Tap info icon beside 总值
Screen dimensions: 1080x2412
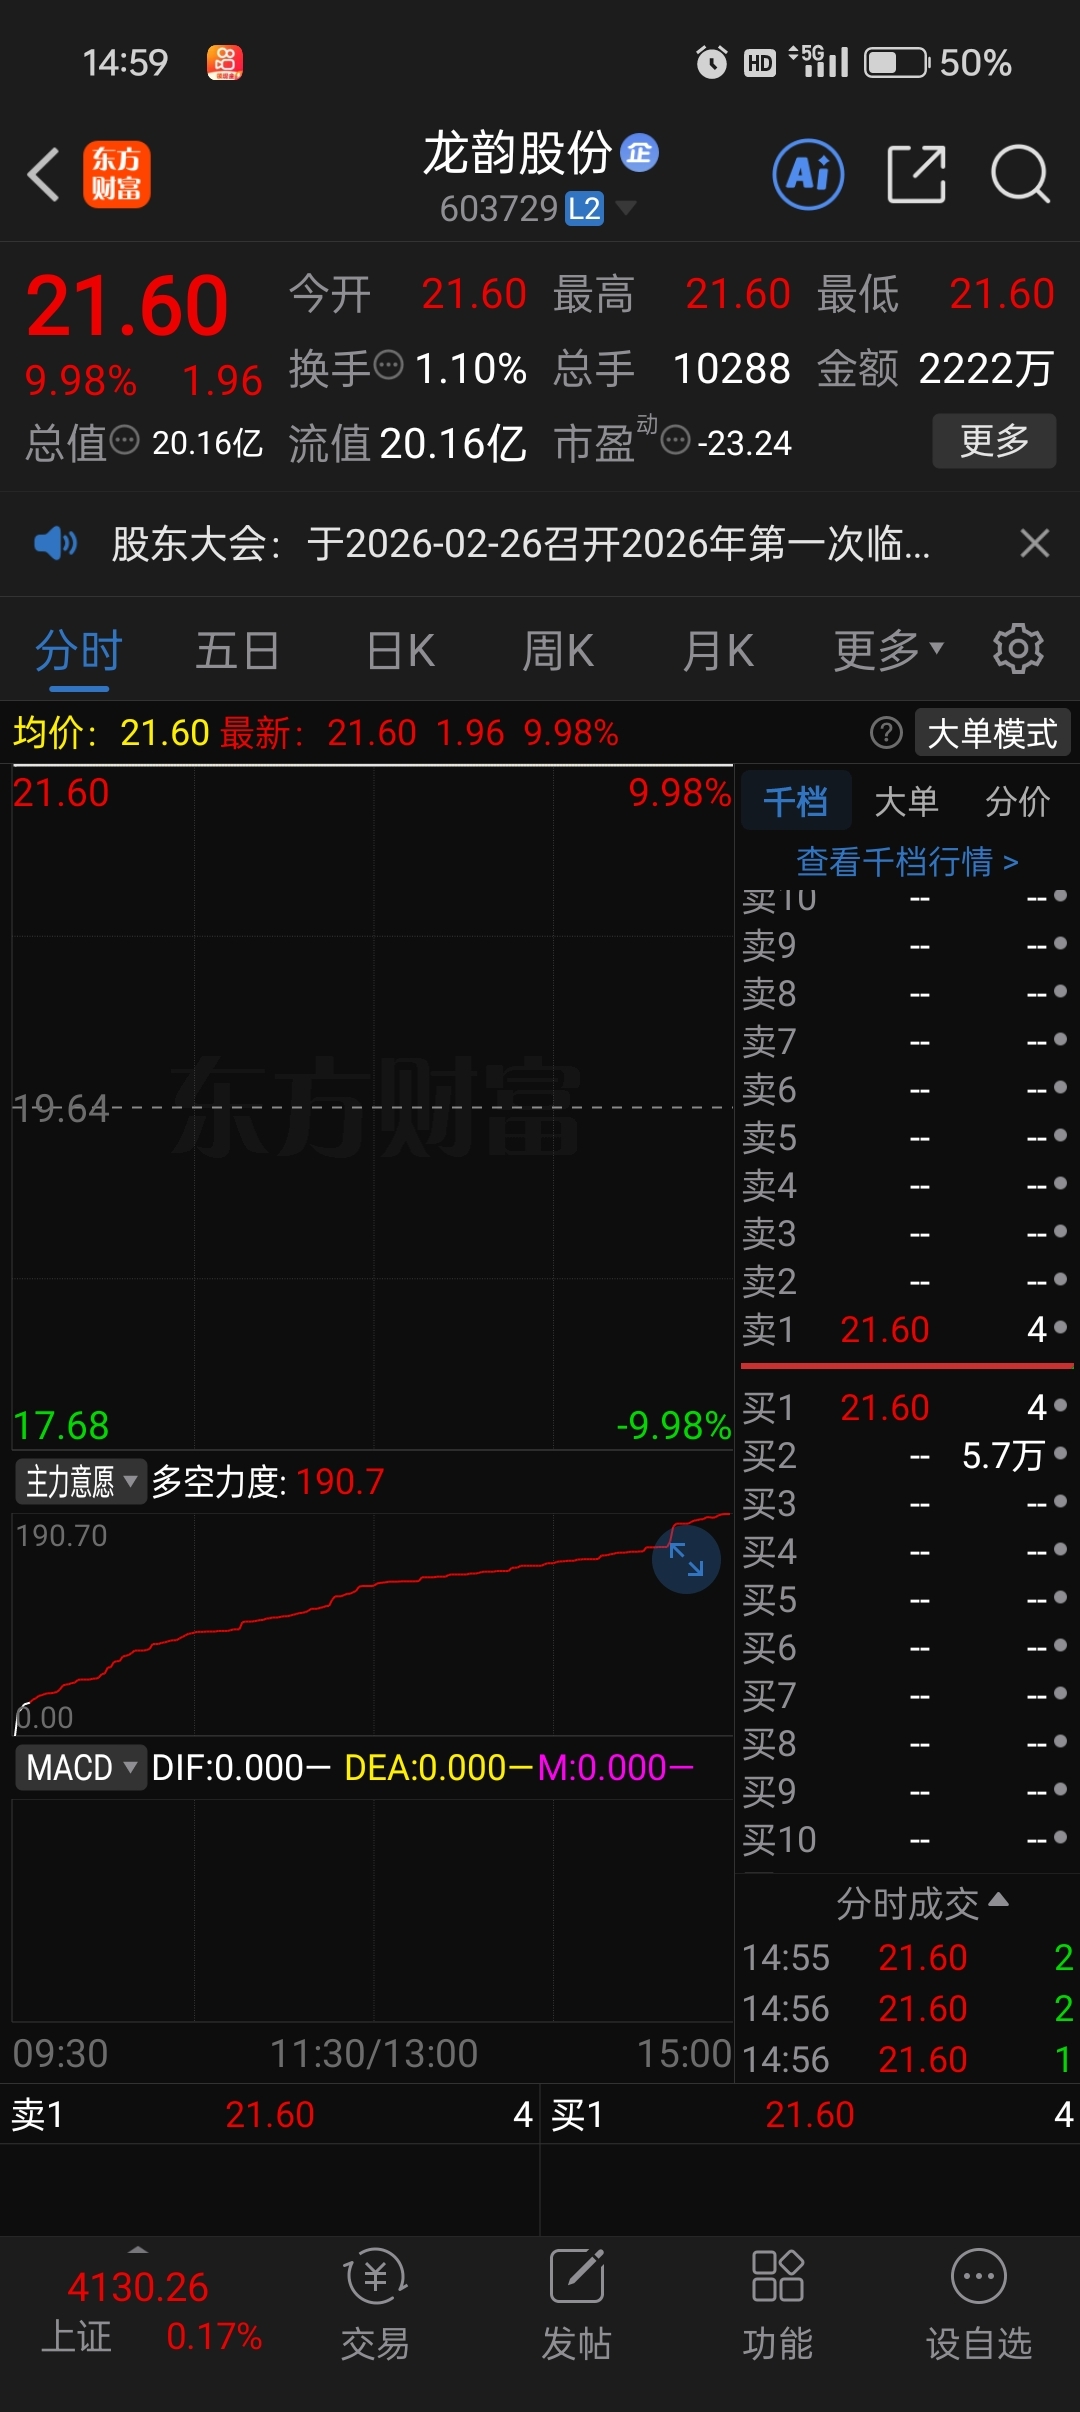tap(125, 440)
